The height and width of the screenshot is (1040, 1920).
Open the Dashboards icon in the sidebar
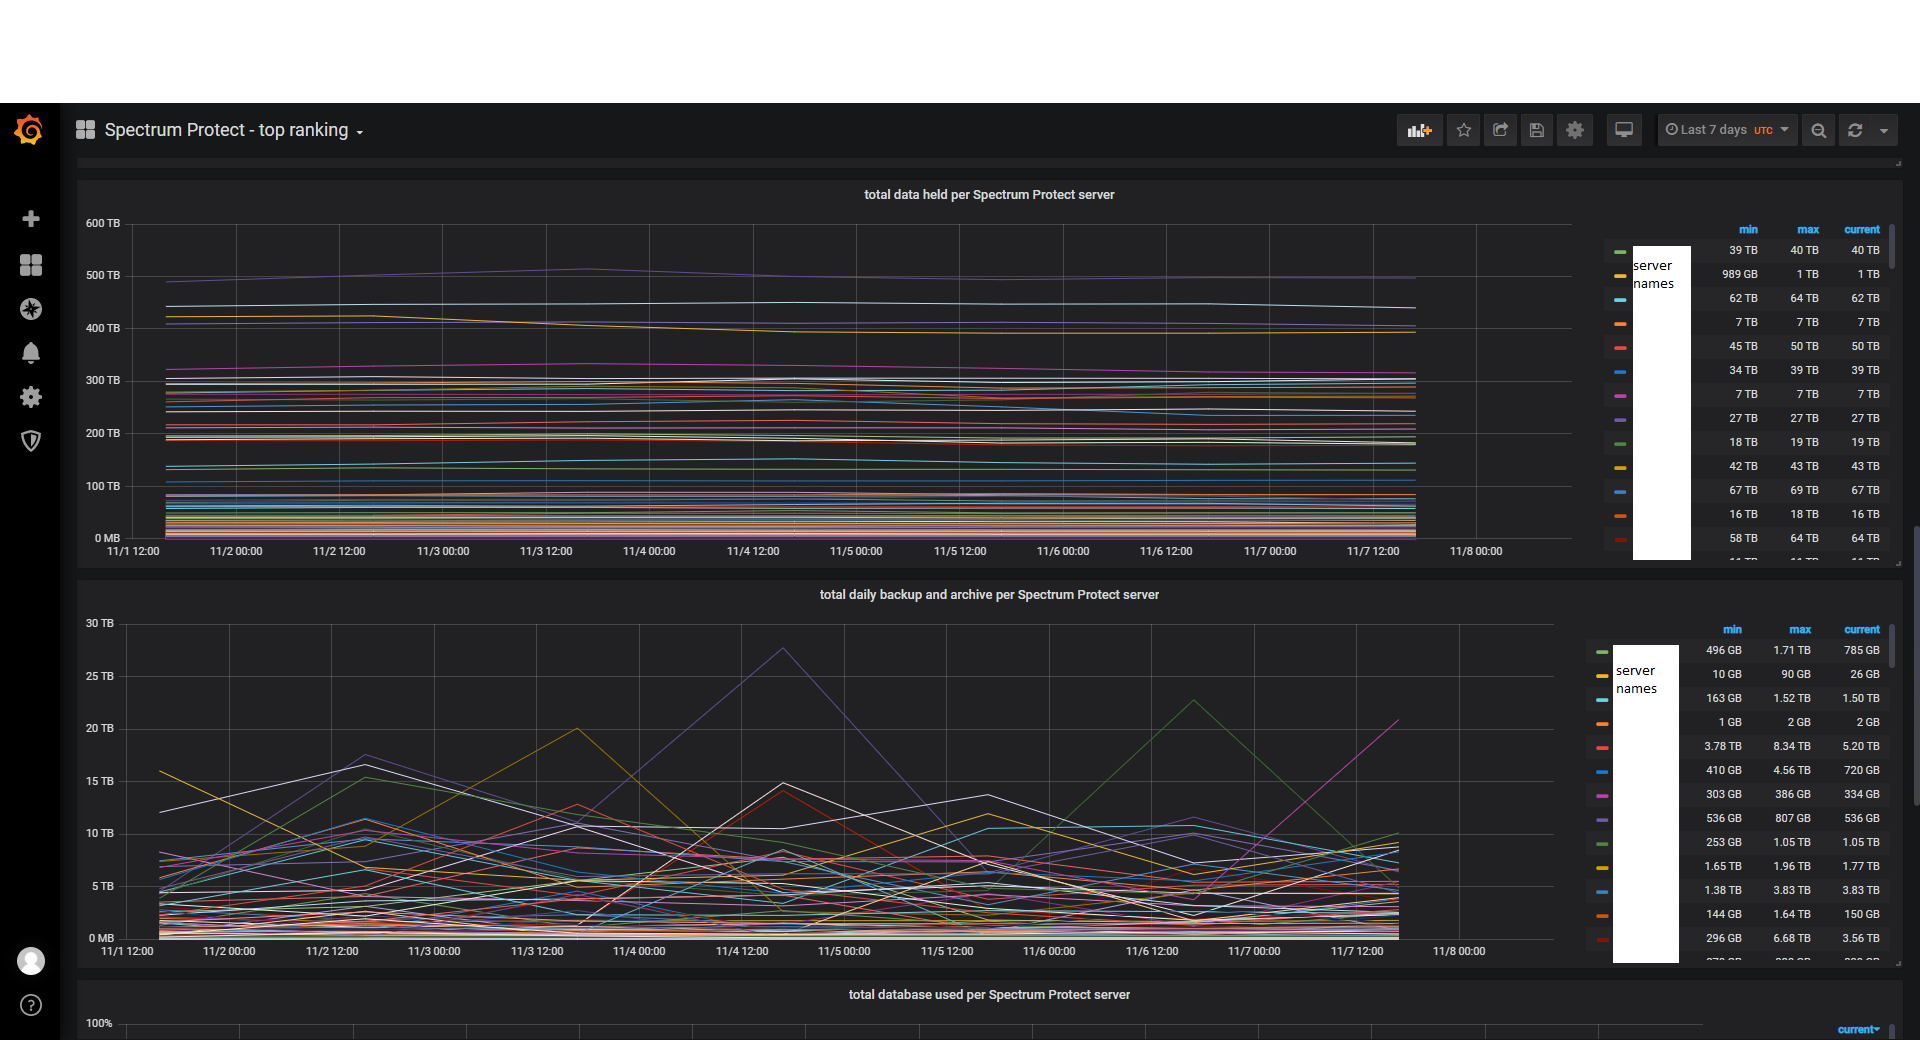(31, 264)
